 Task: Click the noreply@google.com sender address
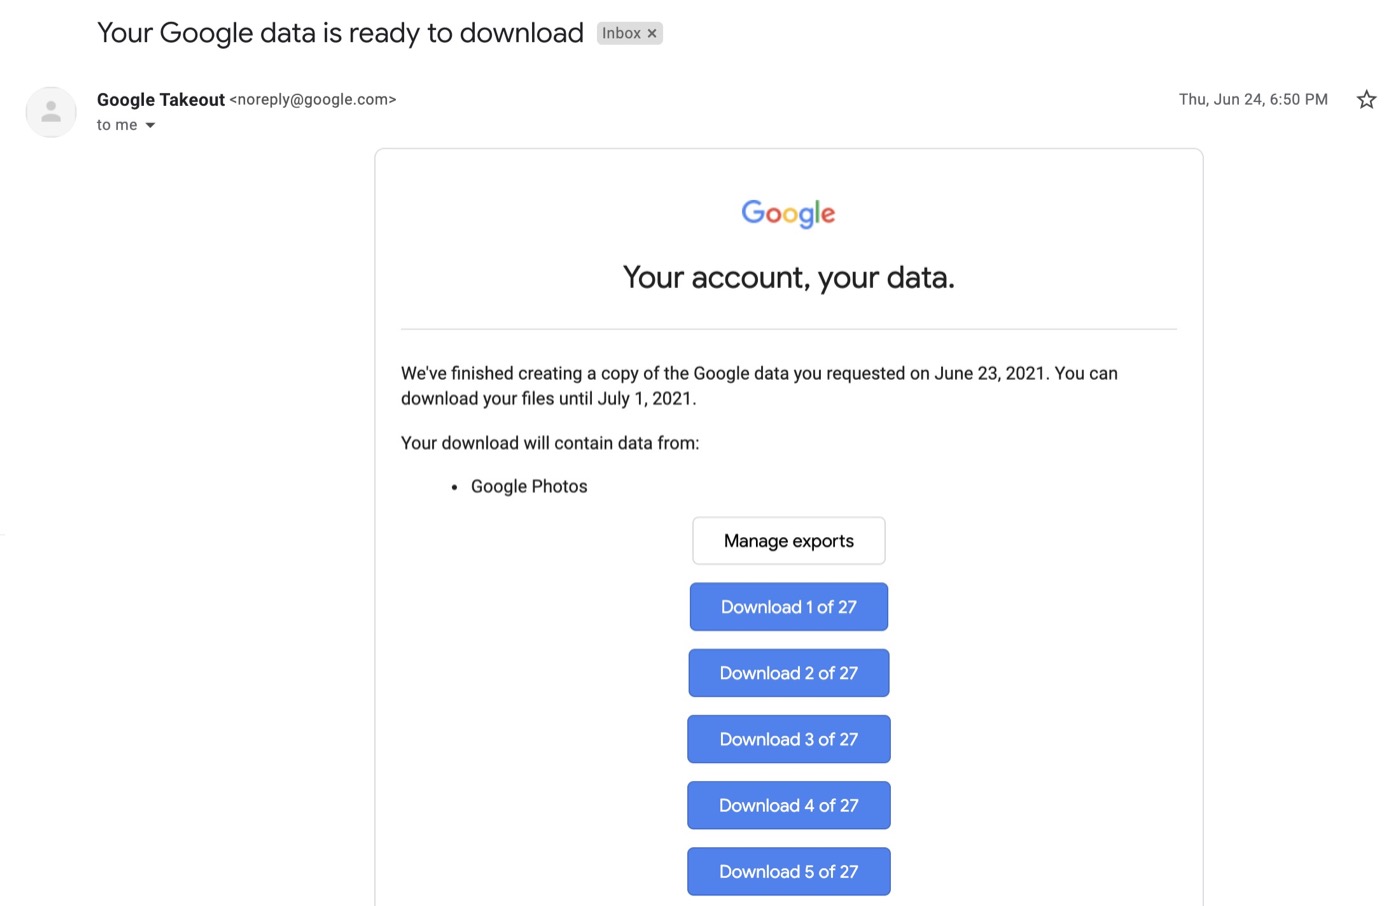[x=313, y=100]
